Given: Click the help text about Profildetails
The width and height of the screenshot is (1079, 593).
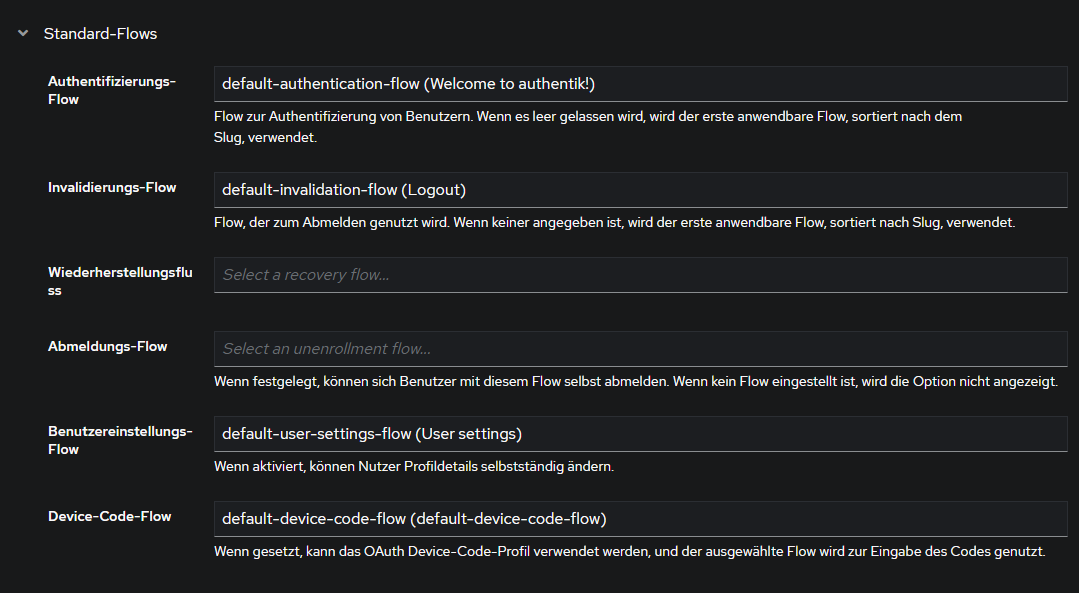Looking at the screenshot, I should [x=414, y=467].
